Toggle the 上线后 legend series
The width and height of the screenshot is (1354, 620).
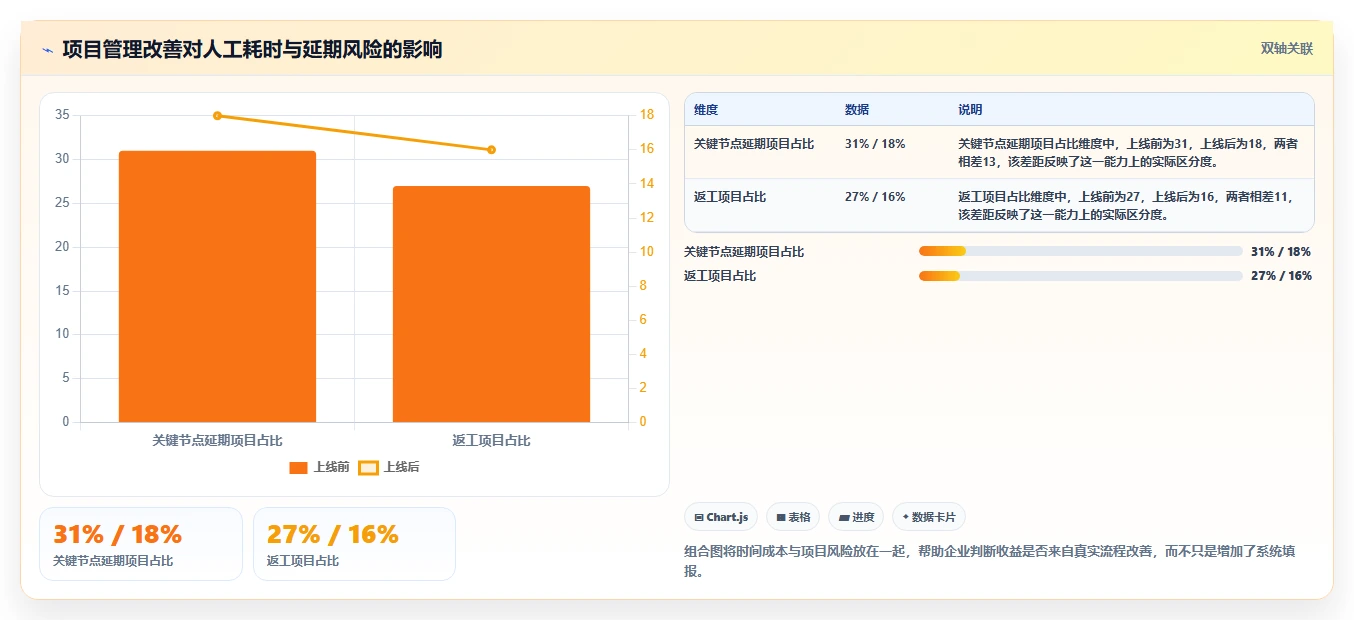click(389, 467)
